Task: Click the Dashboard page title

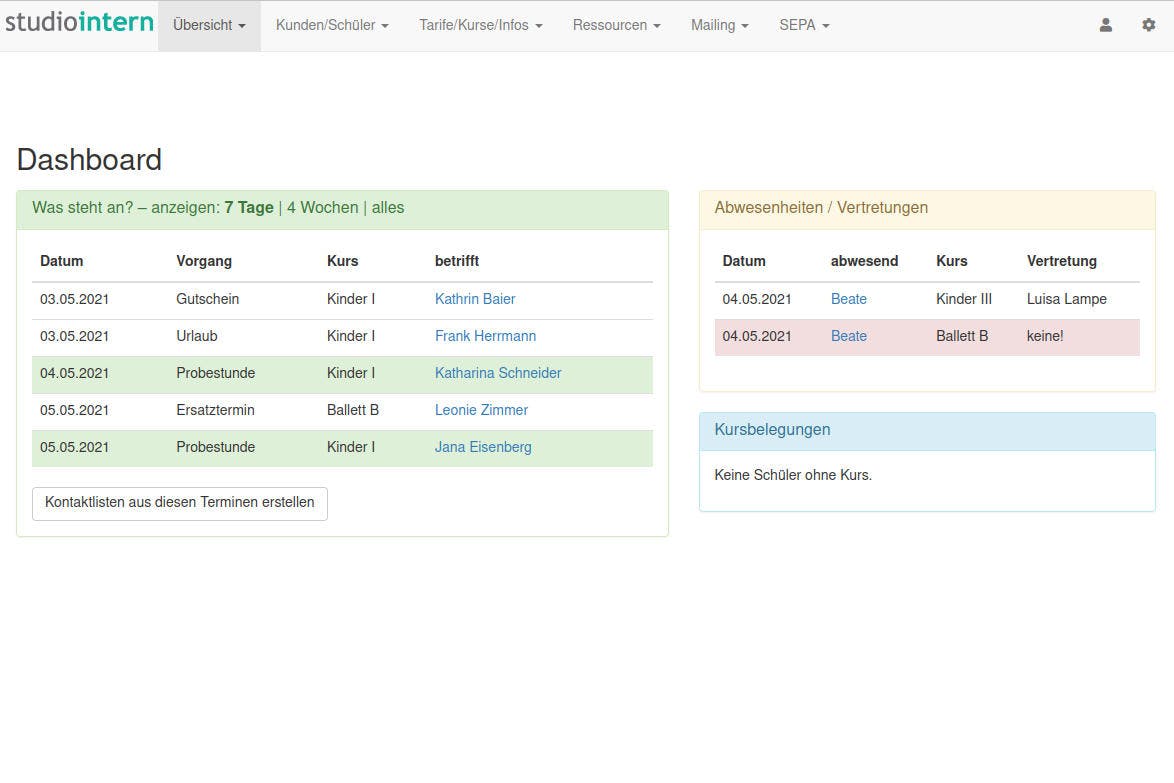Action: click(x=89, y=159)
